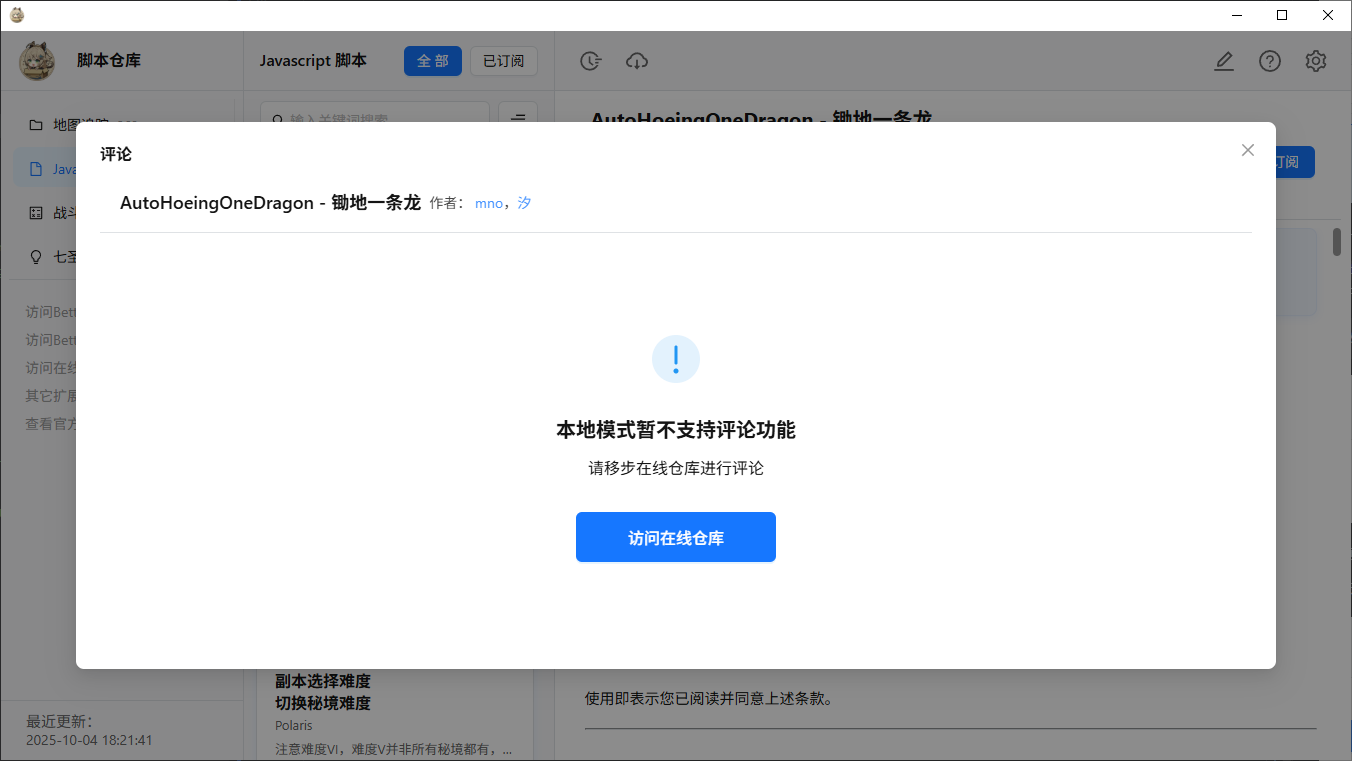
Task: Open settings with the gear icon
Action: pos(1315,61)
